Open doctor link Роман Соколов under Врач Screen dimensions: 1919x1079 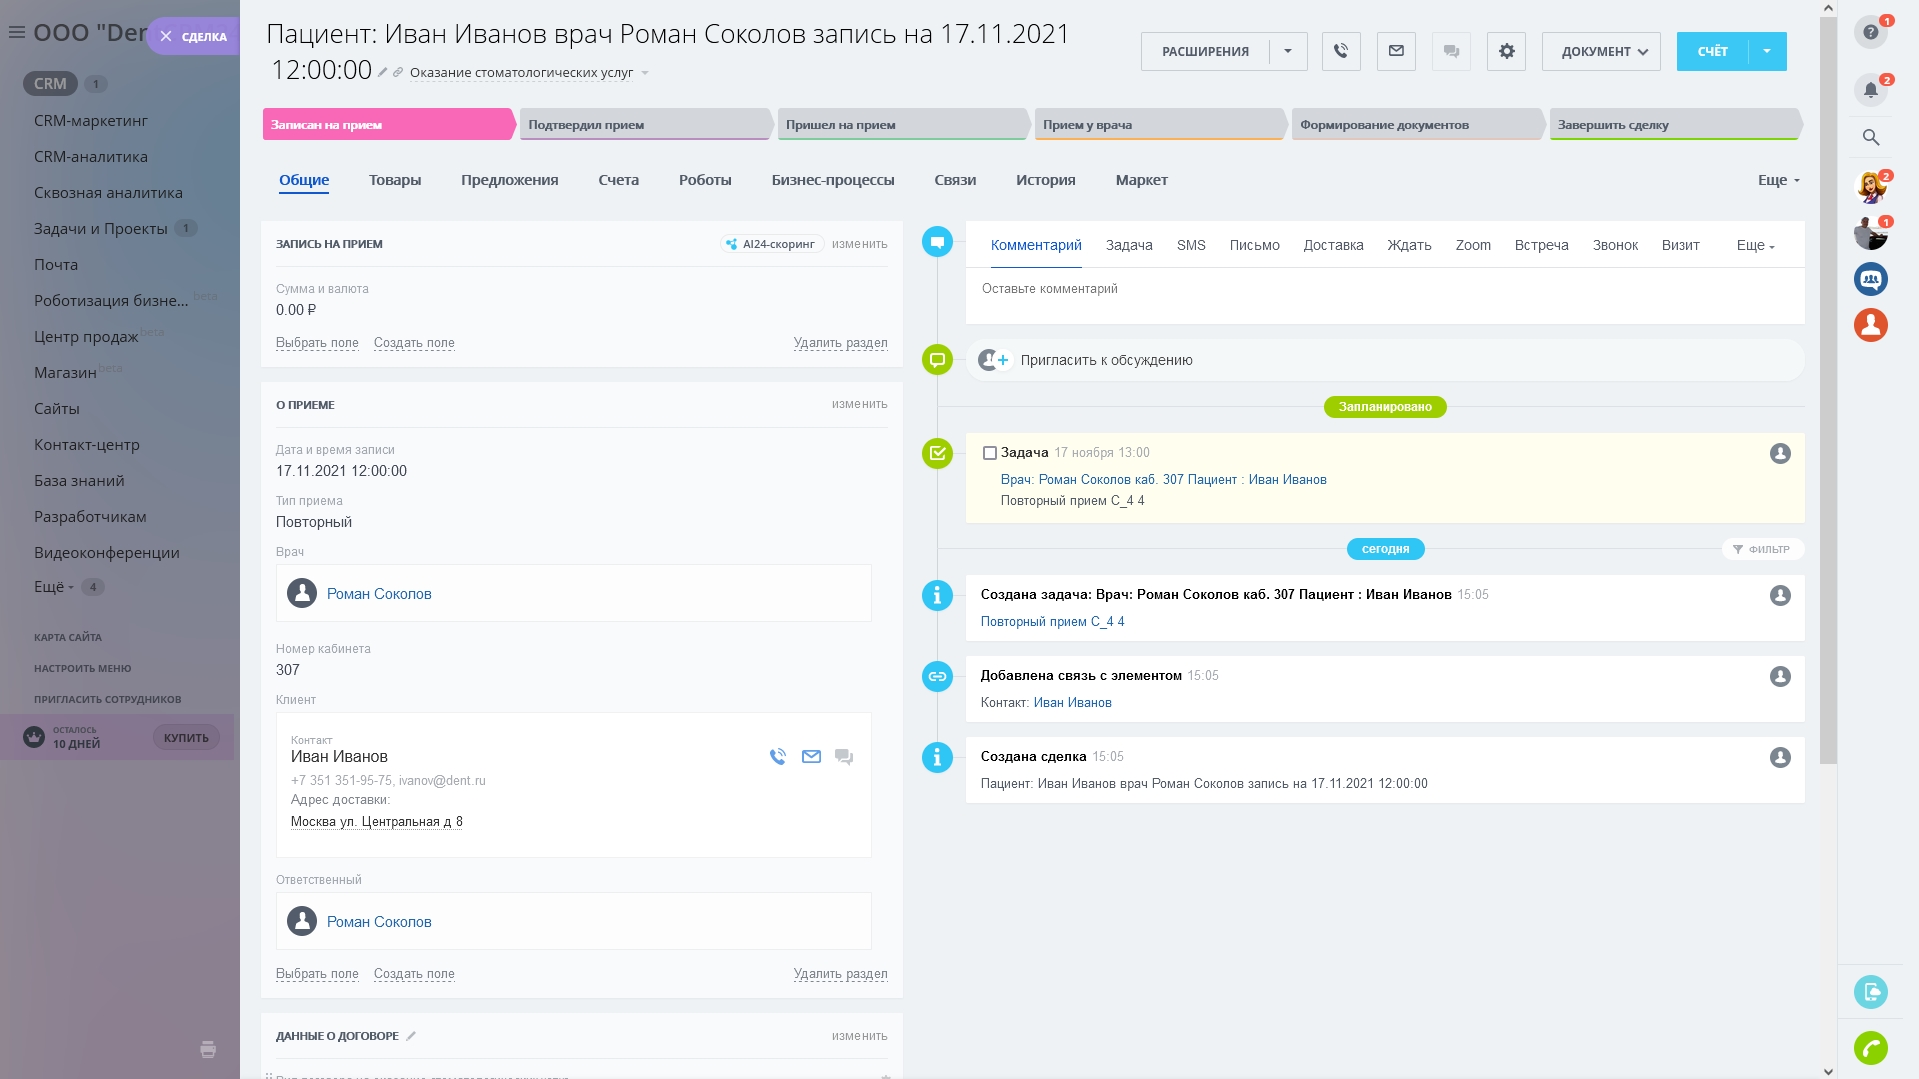[379, 594]
